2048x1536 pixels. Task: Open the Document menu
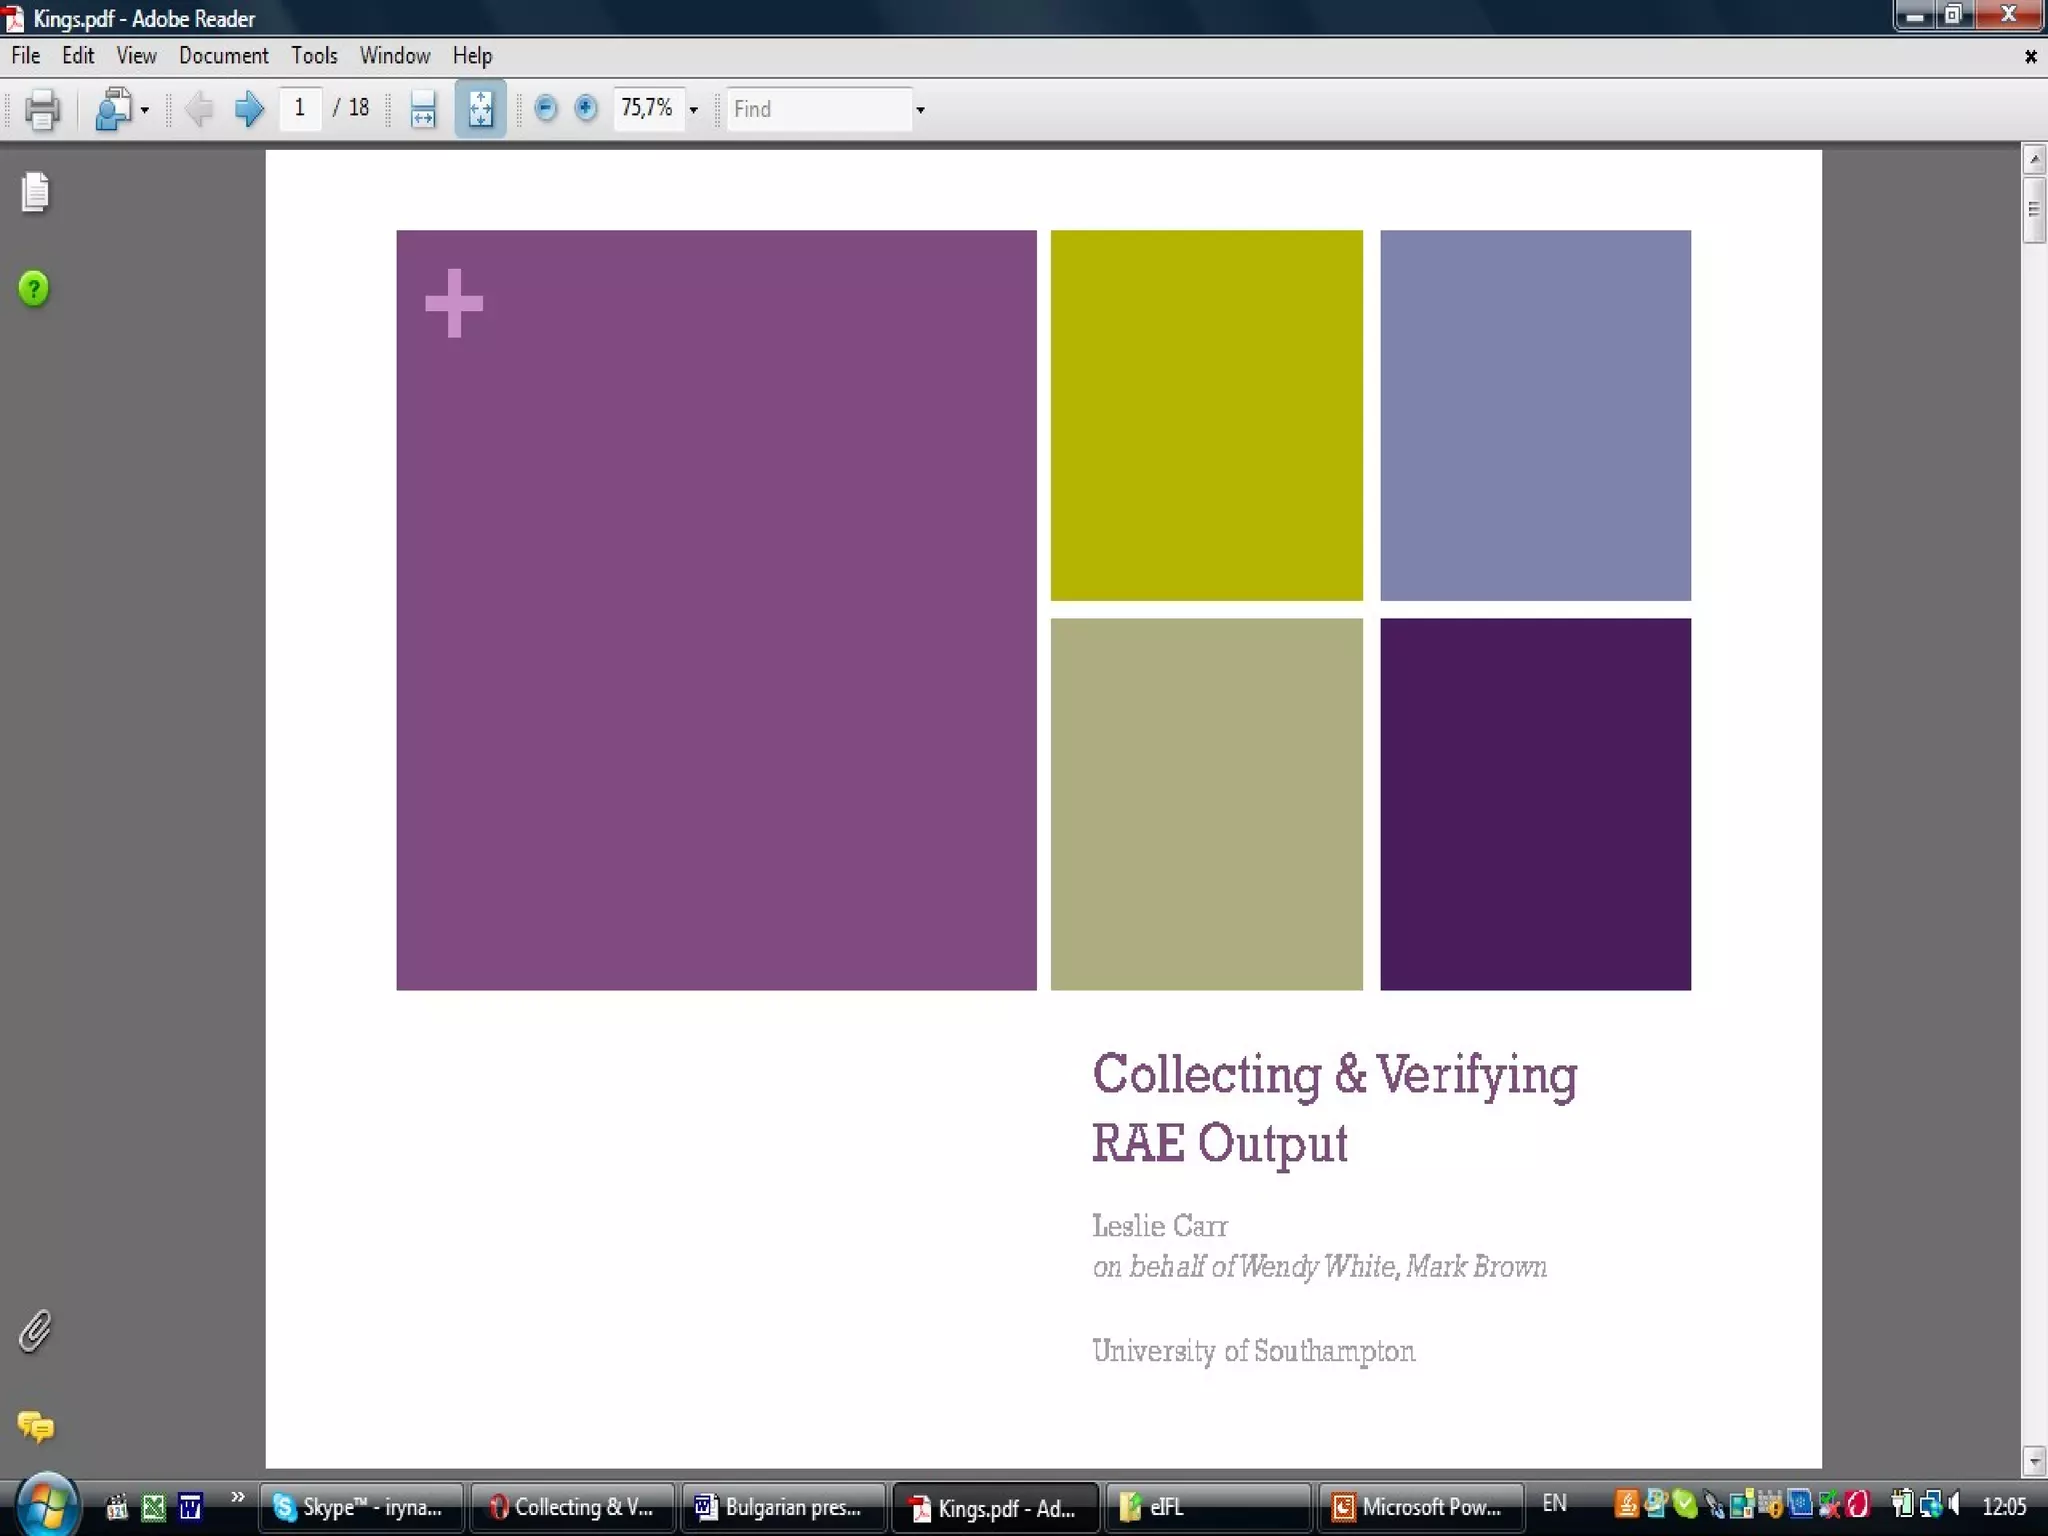point(223,56)
